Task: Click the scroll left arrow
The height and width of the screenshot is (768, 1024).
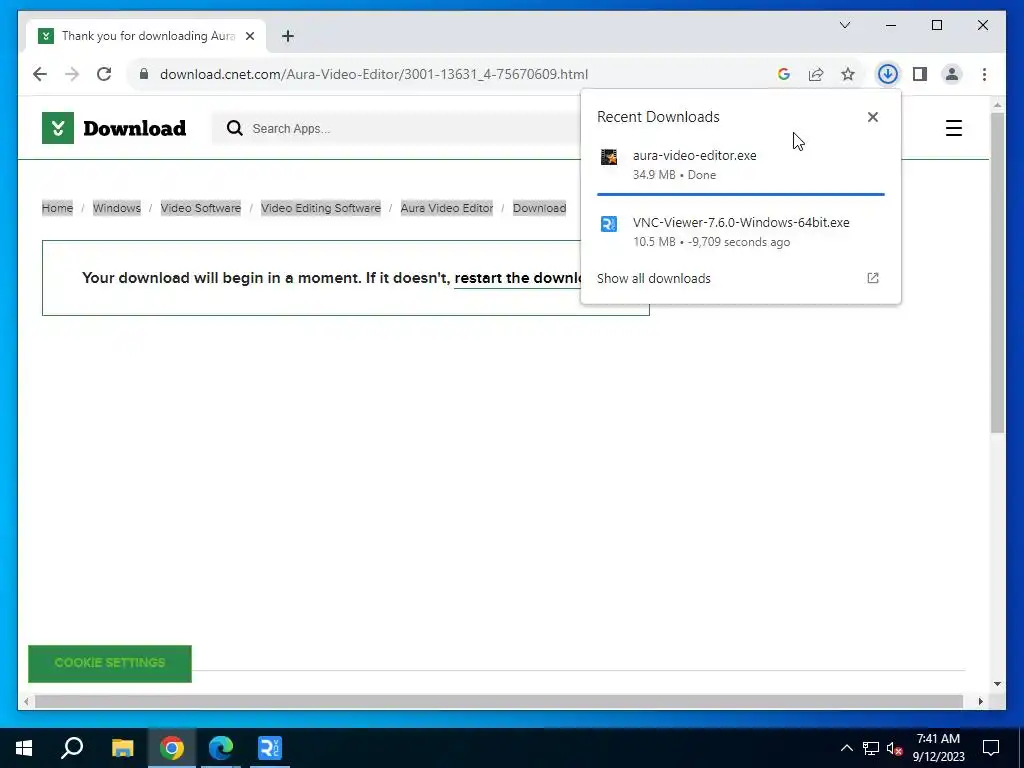Action: pyautogui.click(x=26, y=701)
